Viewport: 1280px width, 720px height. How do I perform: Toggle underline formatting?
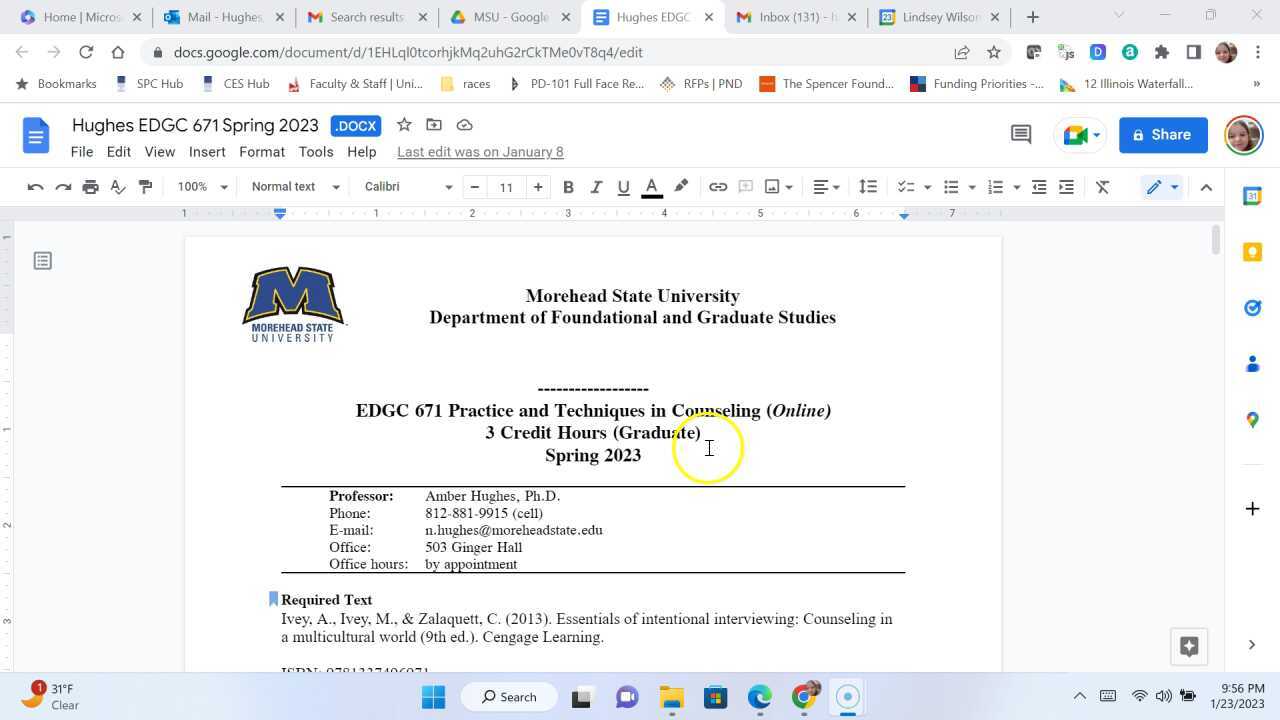tap(624, 187)
